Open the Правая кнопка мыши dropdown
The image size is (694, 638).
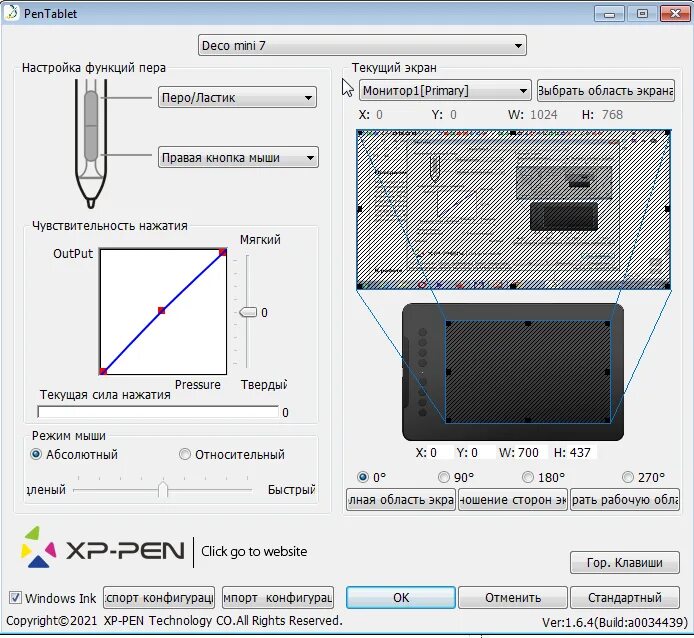[238, 158]
